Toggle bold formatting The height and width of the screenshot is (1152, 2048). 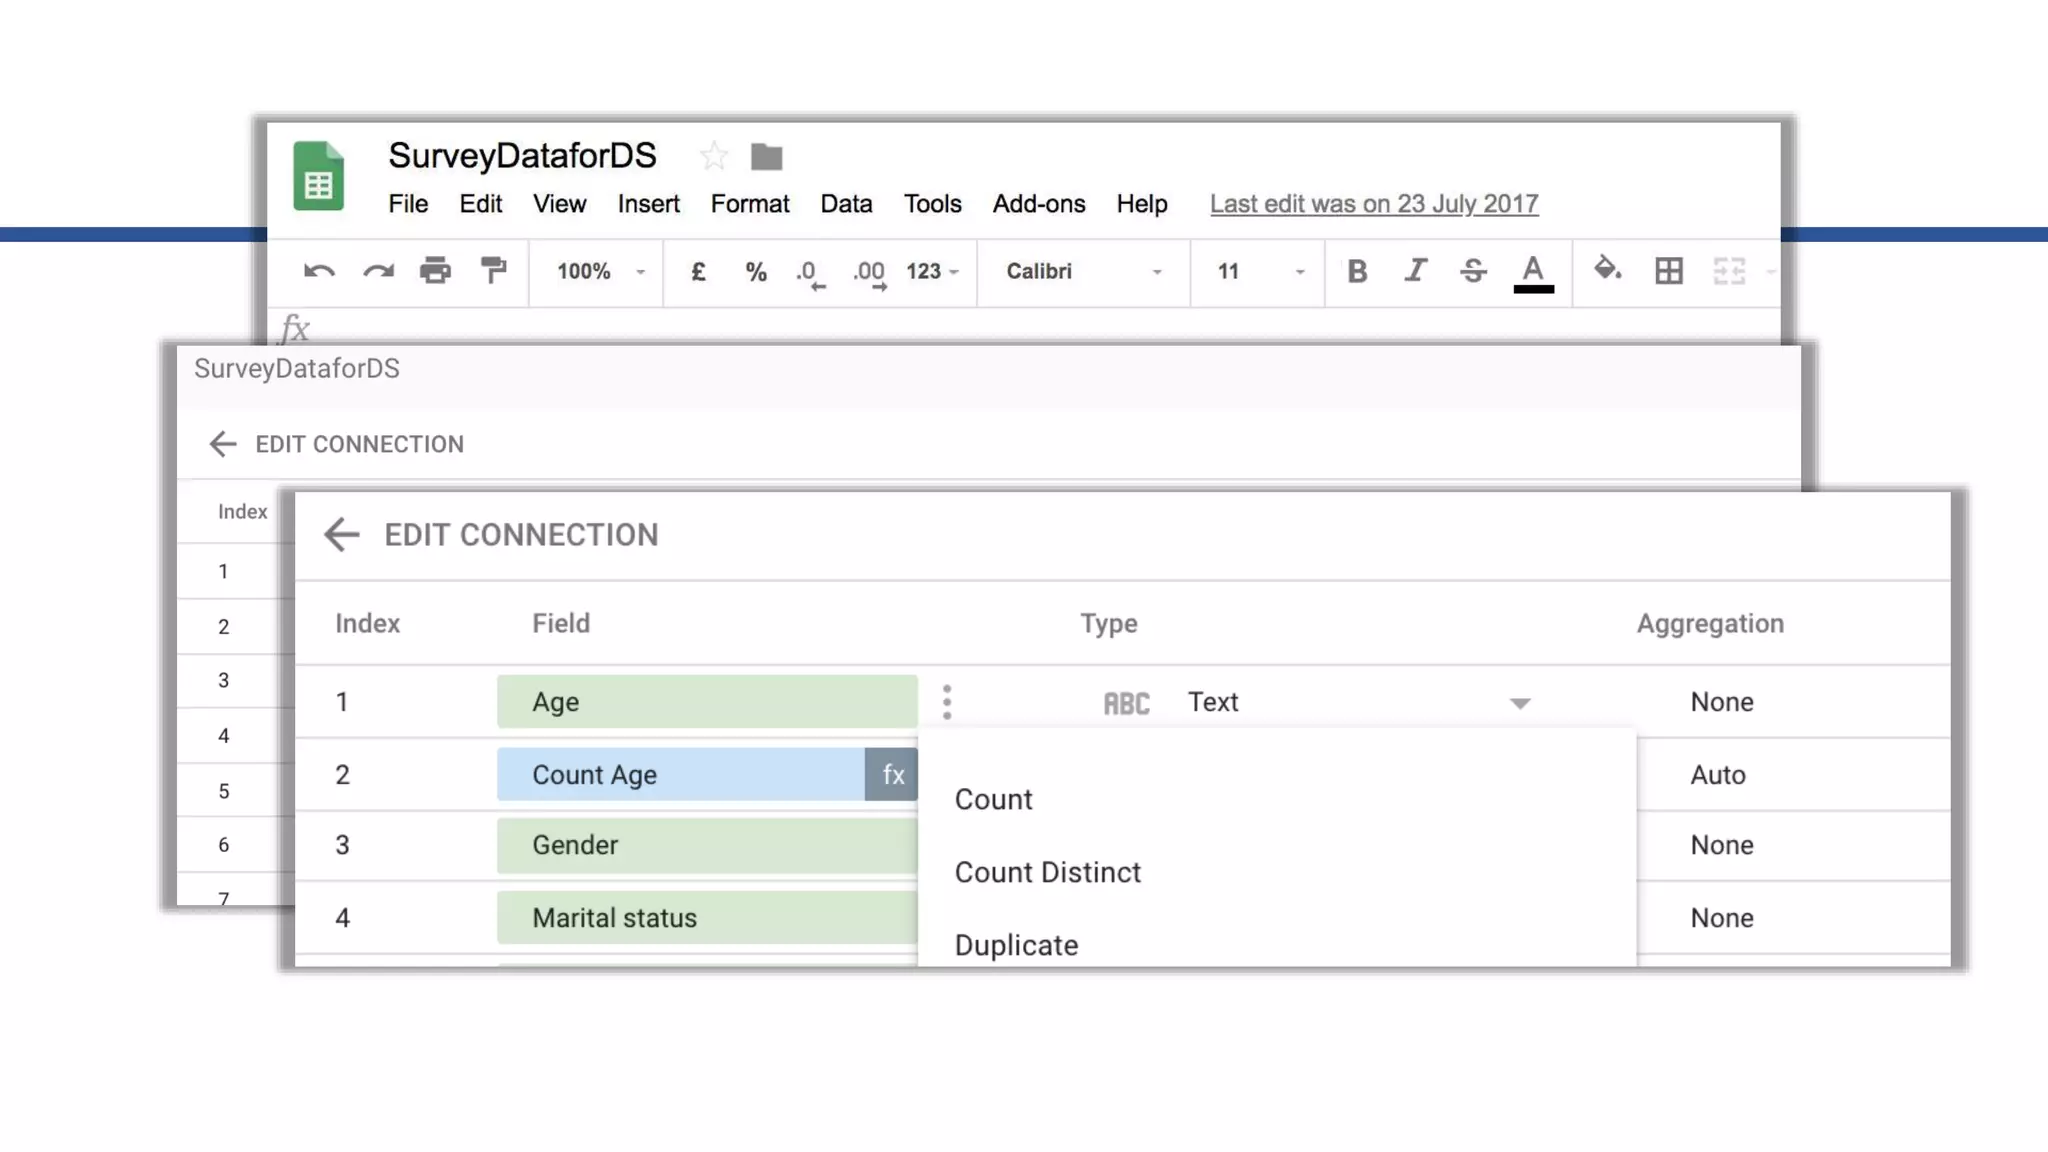pos(1357,271)
